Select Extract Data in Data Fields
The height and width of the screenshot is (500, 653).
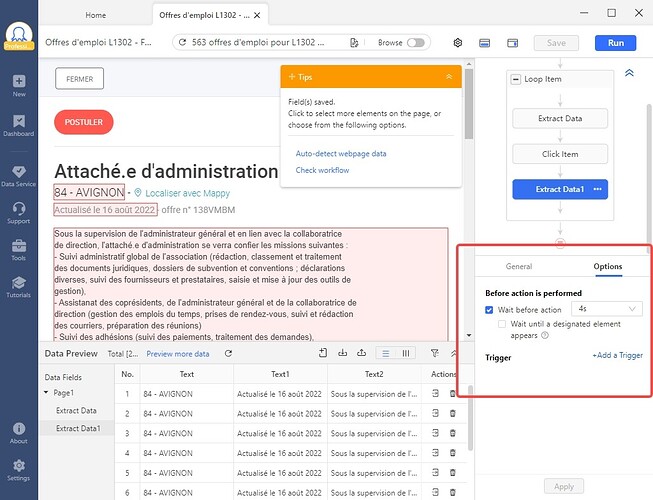(x=76, y=410)
